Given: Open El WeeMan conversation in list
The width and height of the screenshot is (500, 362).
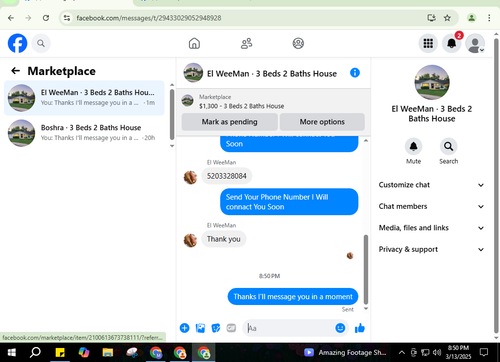Looking at the screenshot, I should point(84,98).
